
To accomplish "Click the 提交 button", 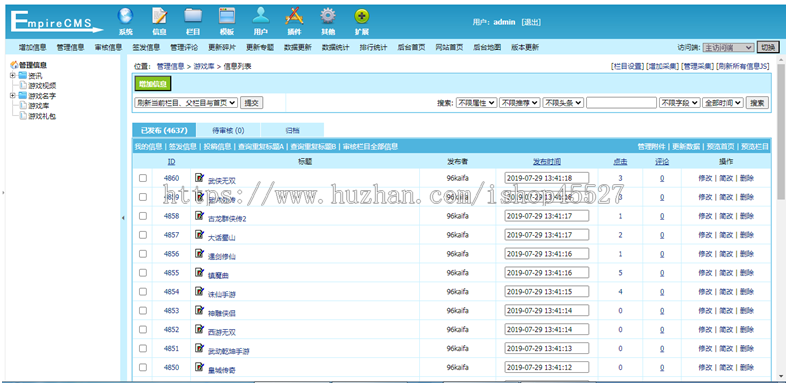I will point(251,103).
